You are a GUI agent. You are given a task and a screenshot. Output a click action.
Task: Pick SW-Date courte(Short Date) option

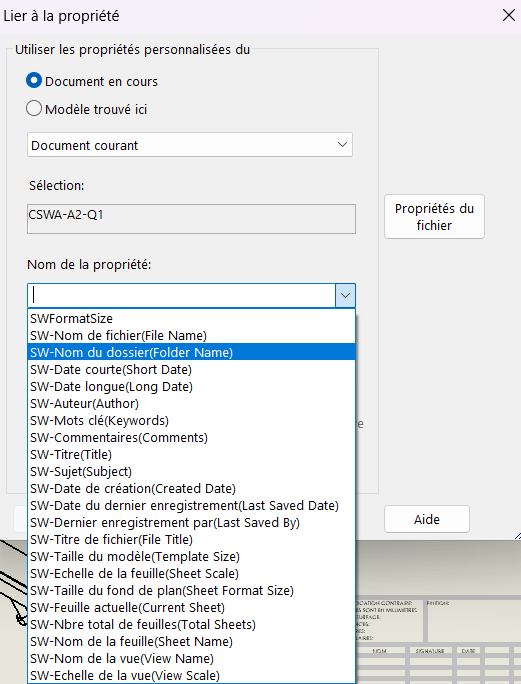click(x=192, y=369)
